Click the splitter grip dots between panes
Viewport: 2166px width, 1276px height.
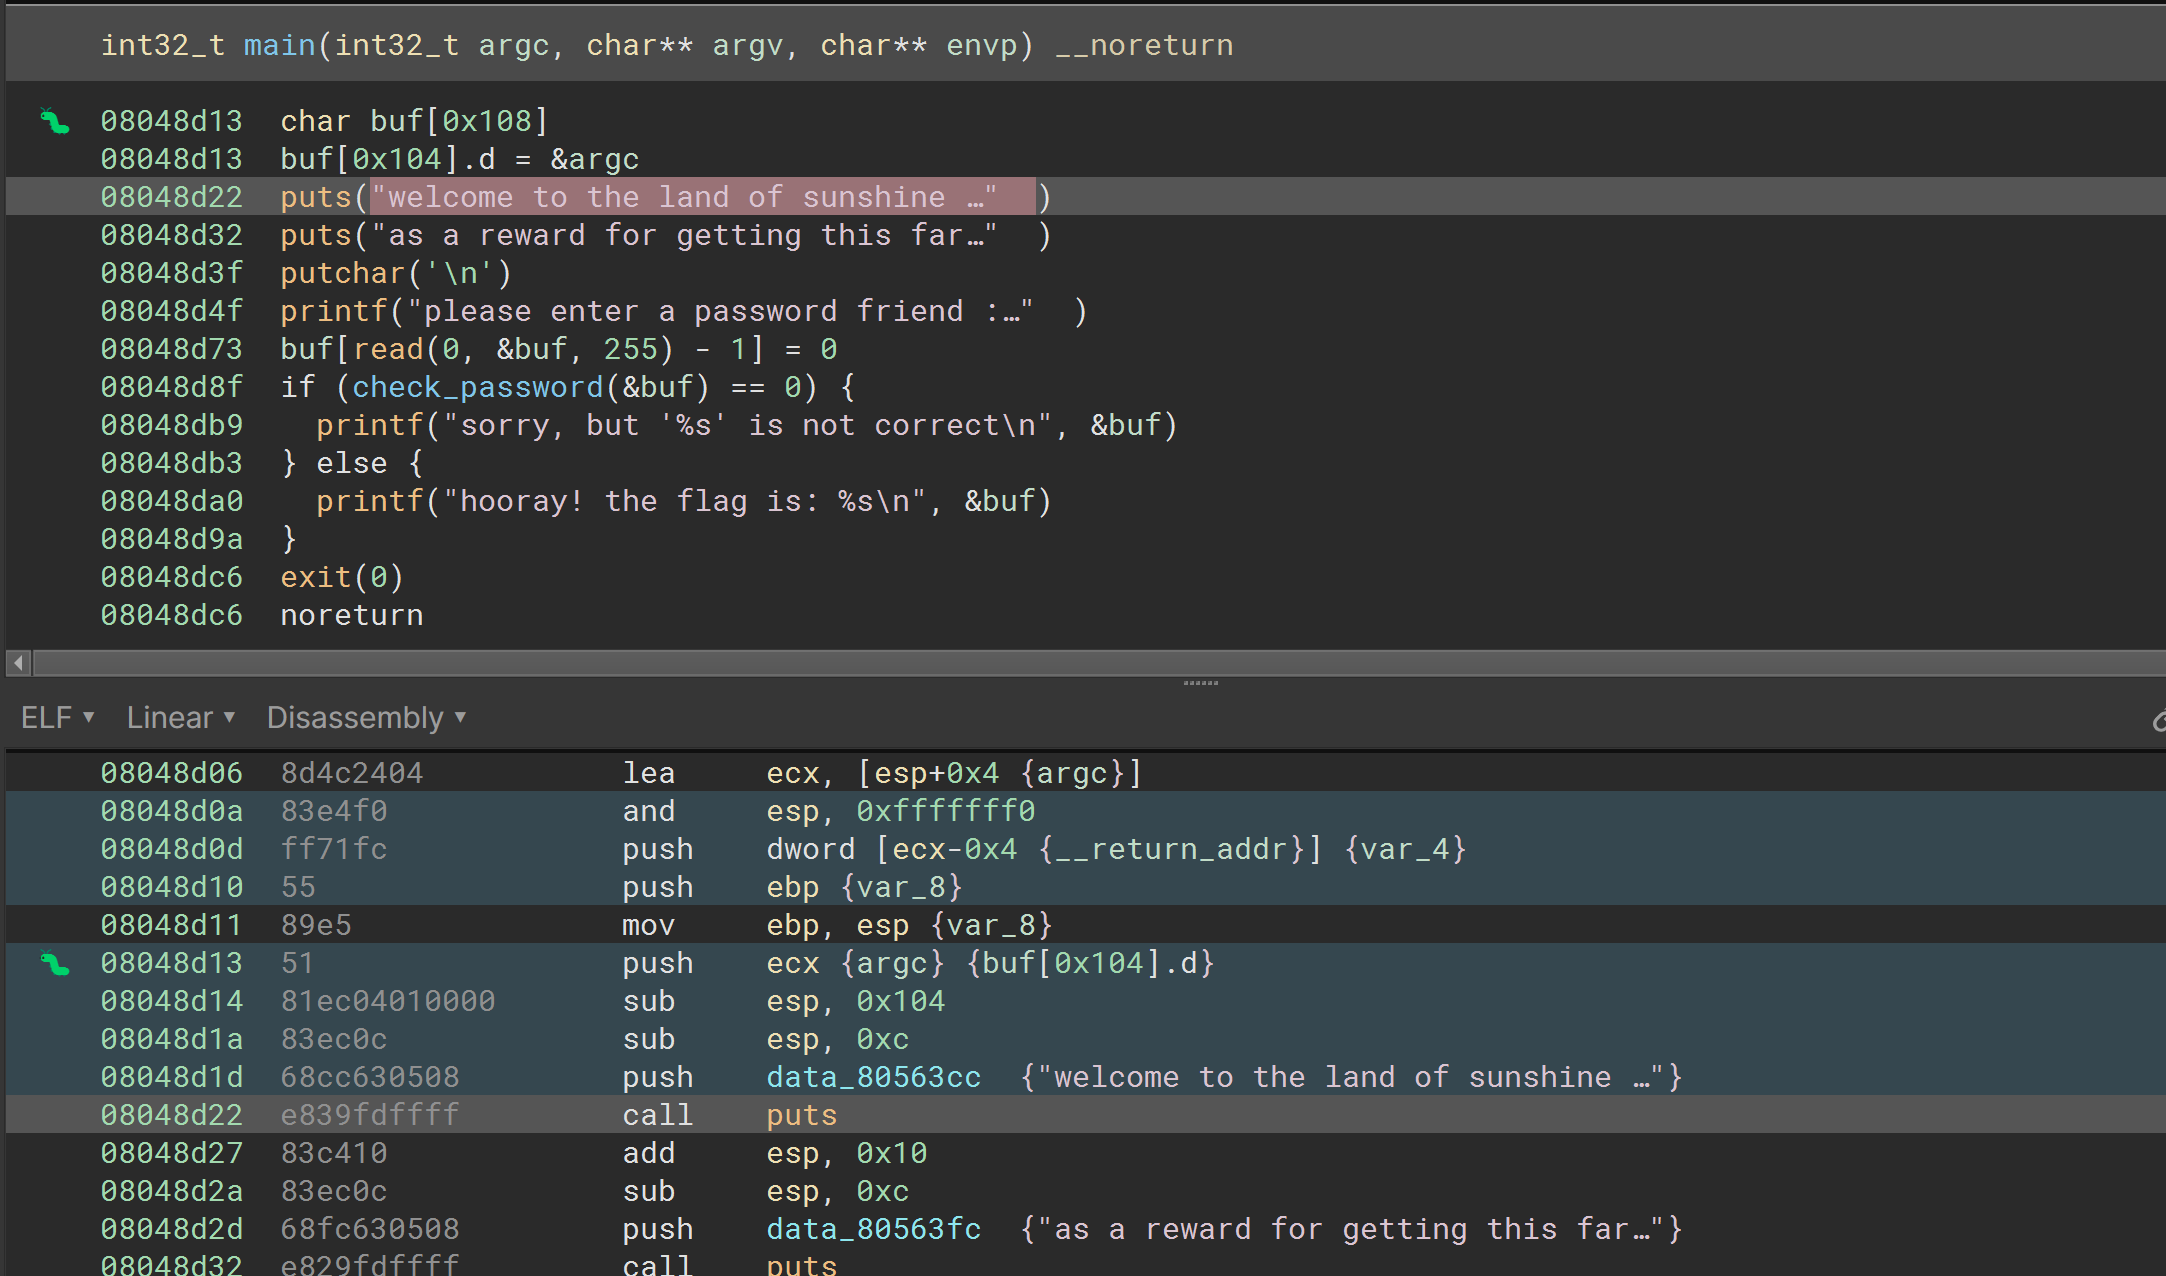click(x=1200, y=682)
